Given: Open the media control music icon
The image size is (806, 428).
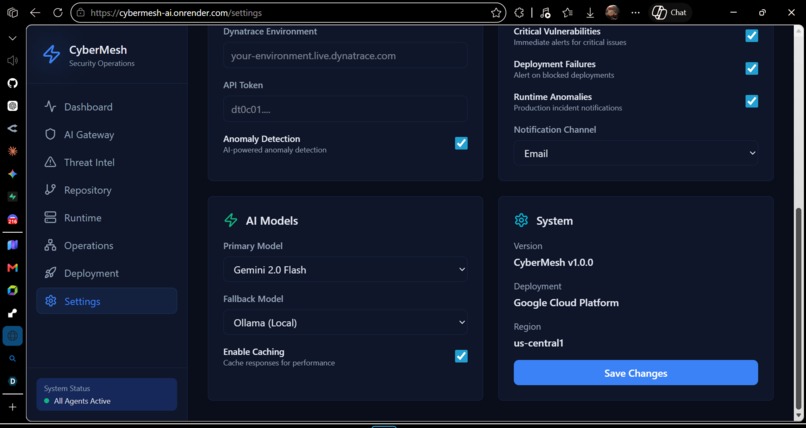Looking at the screenshot, I should click(545, 13).
